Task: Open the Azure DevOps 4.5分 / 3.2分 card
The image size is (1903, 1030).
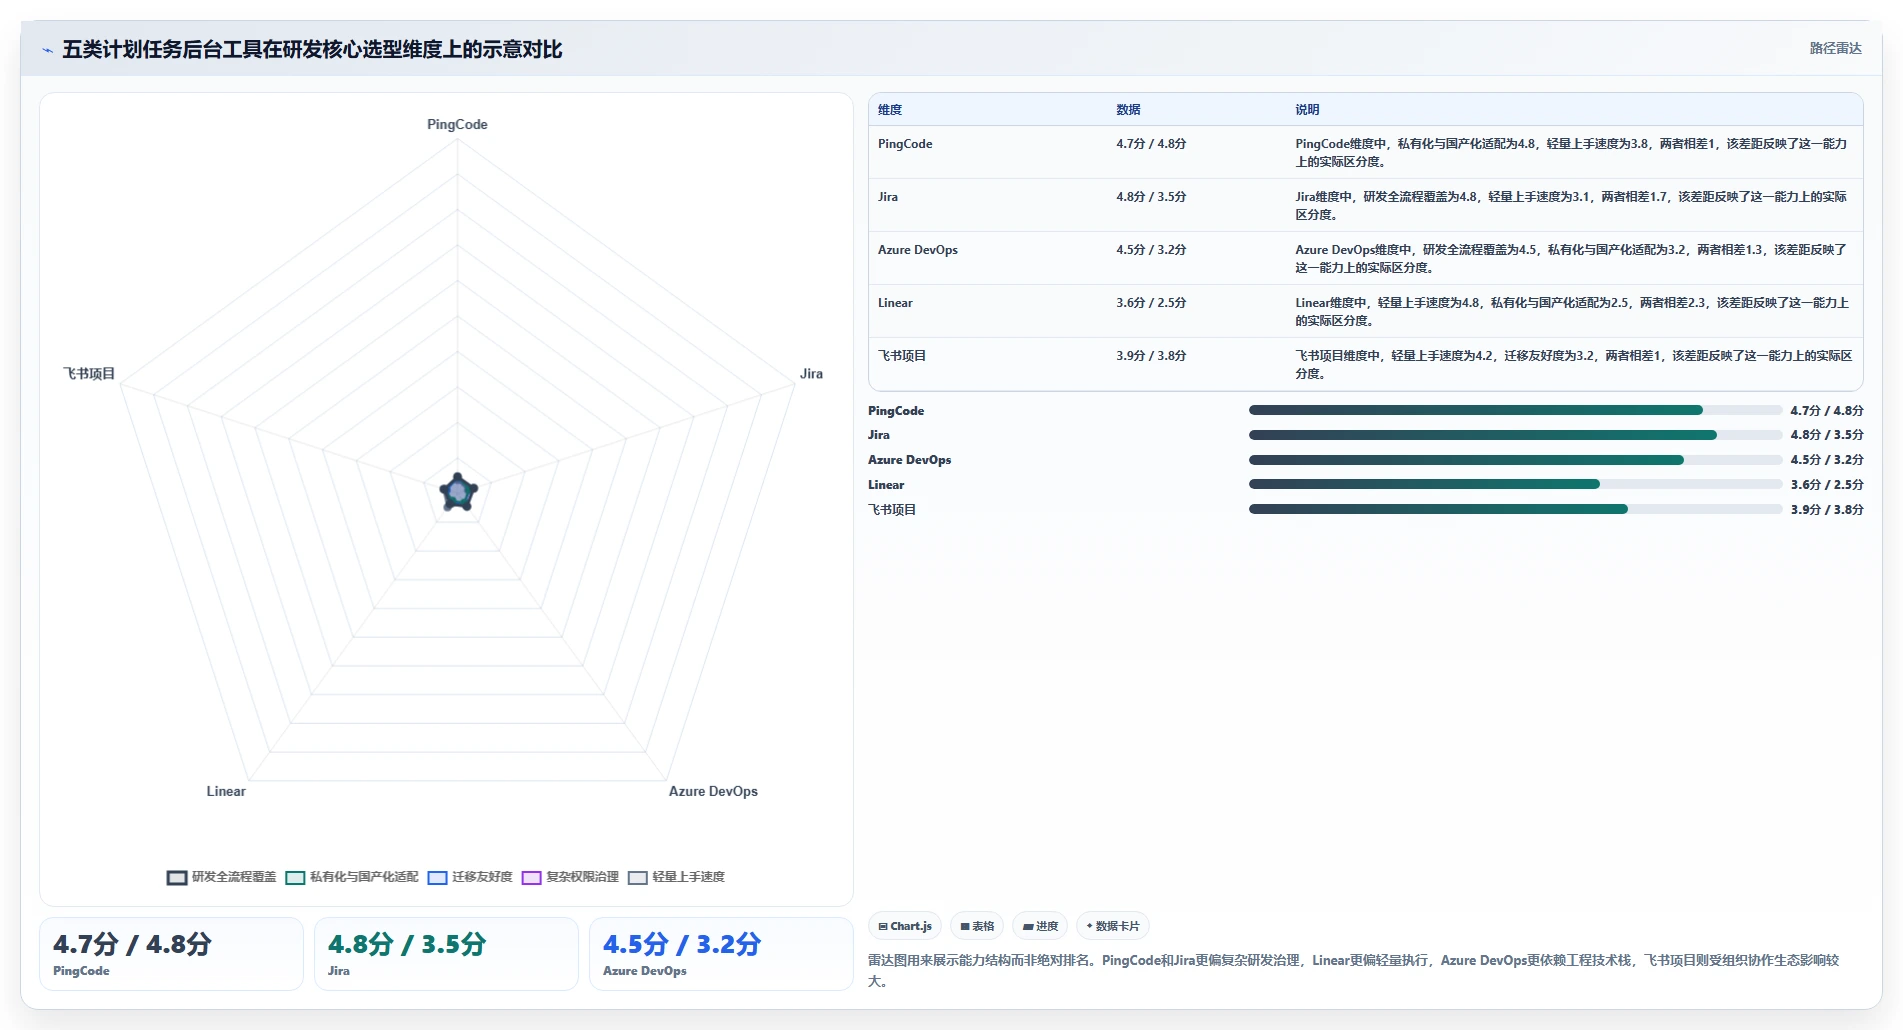Action: (721, 954)
